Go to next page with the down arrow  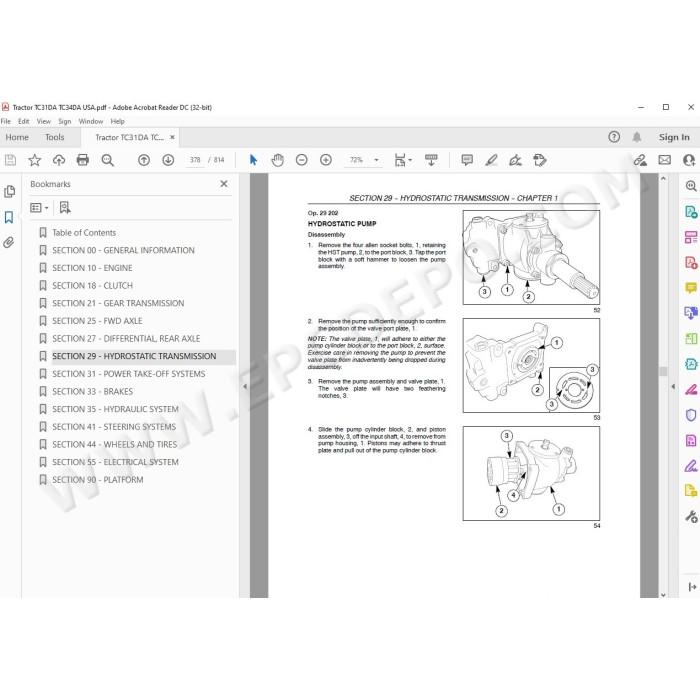[x=168, y=160]
